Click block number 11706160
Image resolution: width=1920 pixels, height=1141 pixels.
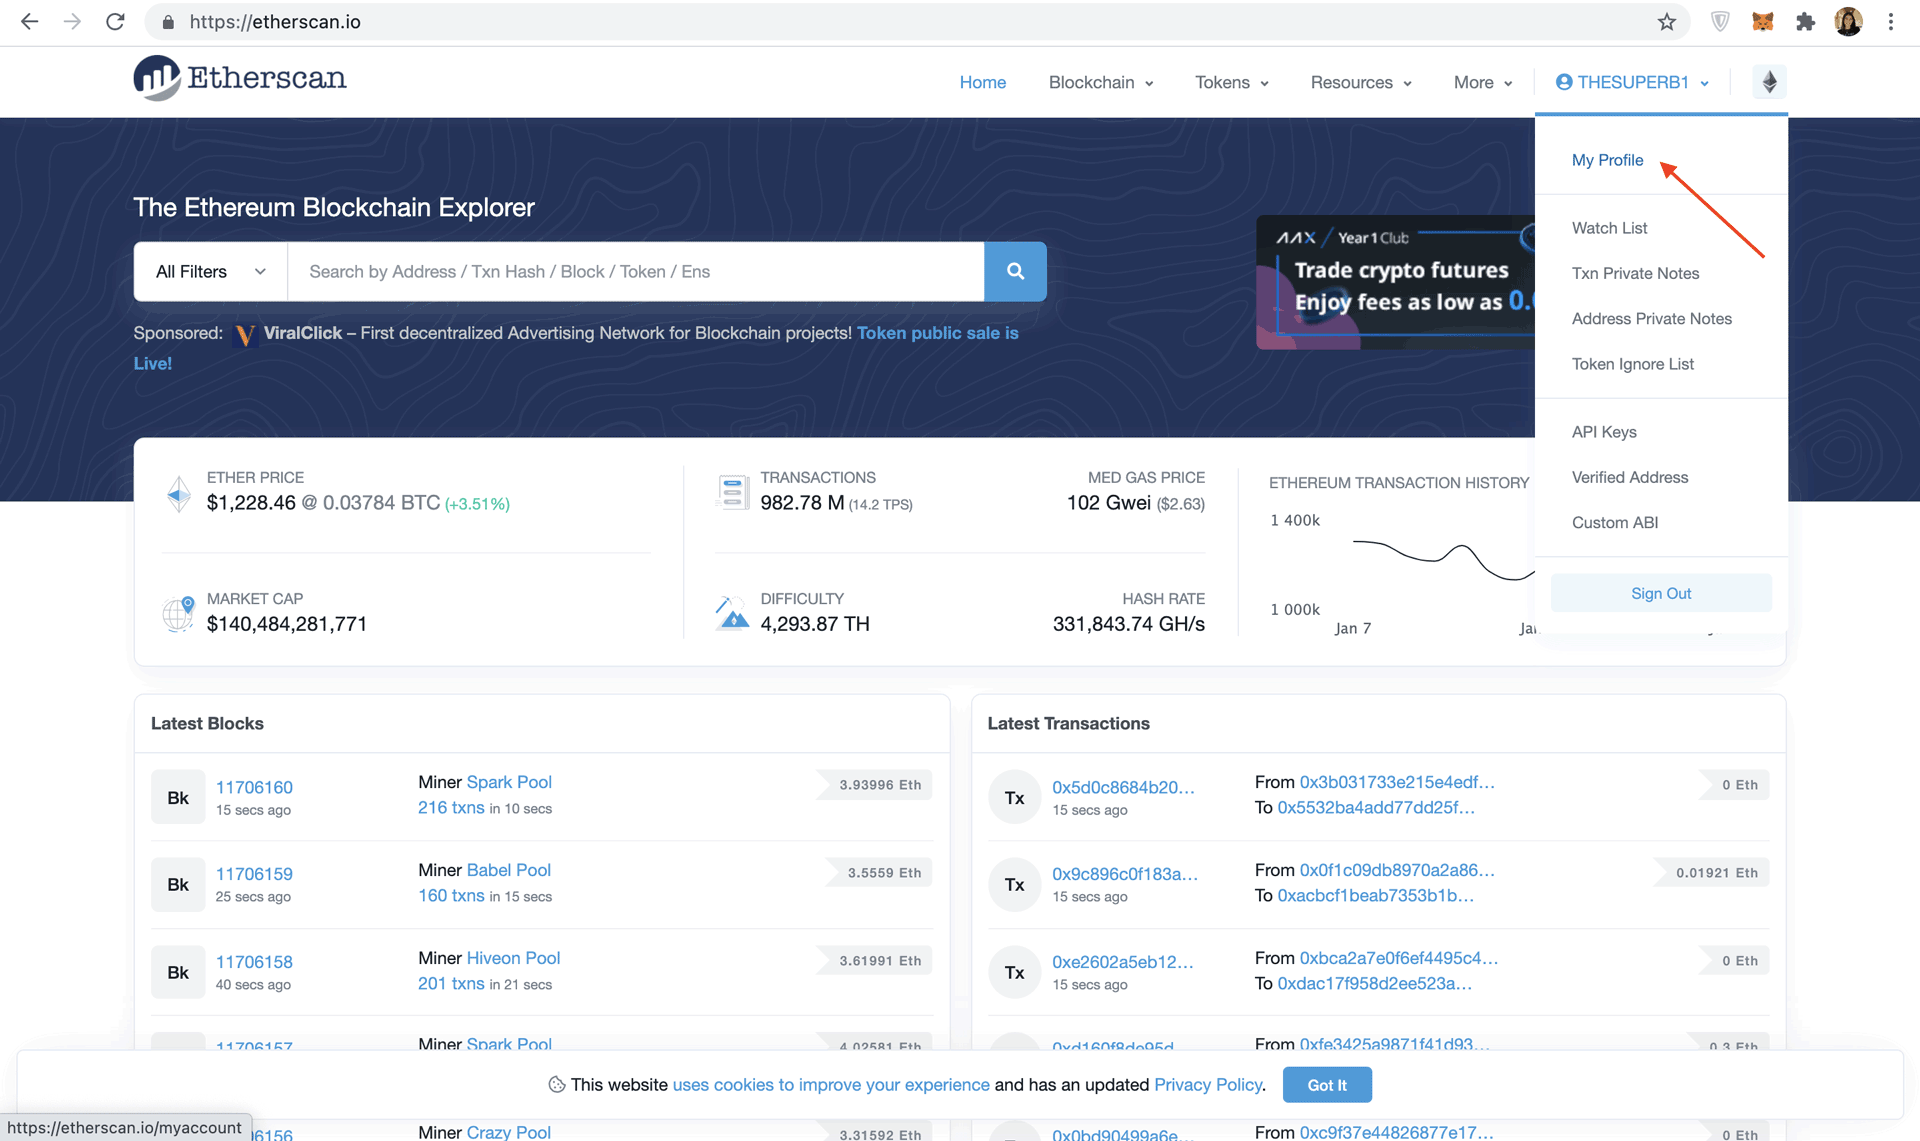coord(254,785)
